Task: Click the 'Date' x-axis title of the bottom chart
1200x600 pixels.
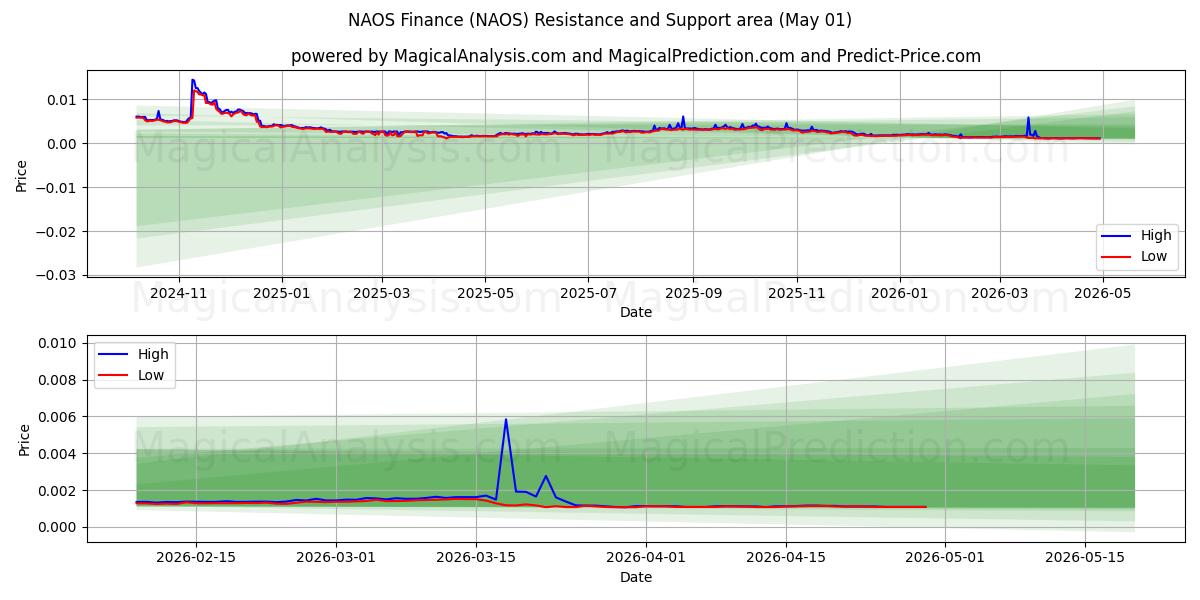Action: [636, 577]
